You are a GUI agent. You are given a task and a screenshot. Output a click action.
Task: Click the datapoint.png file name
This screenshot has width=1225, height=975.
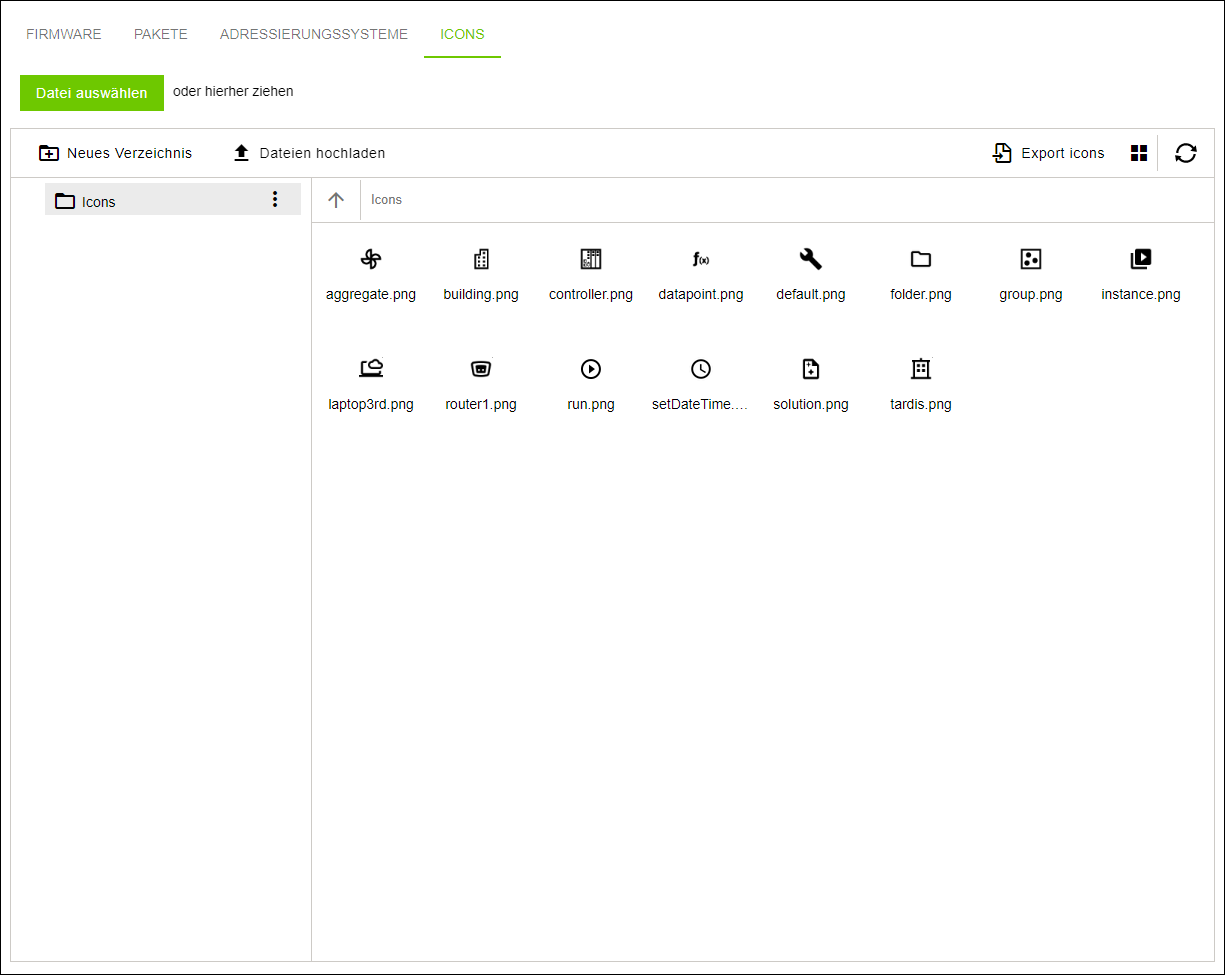point(701,294)
